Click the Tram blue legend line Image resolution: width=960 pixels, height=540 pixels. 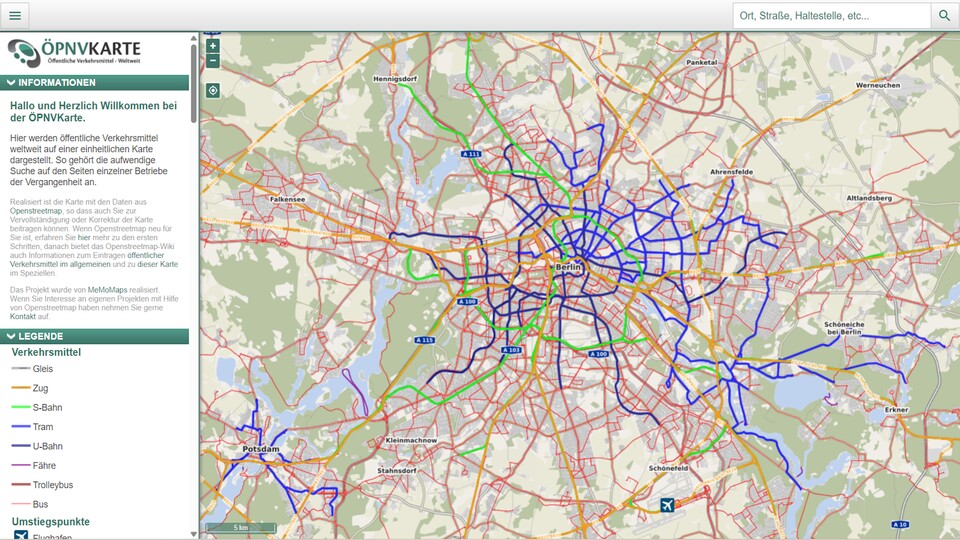coord(21,427)
